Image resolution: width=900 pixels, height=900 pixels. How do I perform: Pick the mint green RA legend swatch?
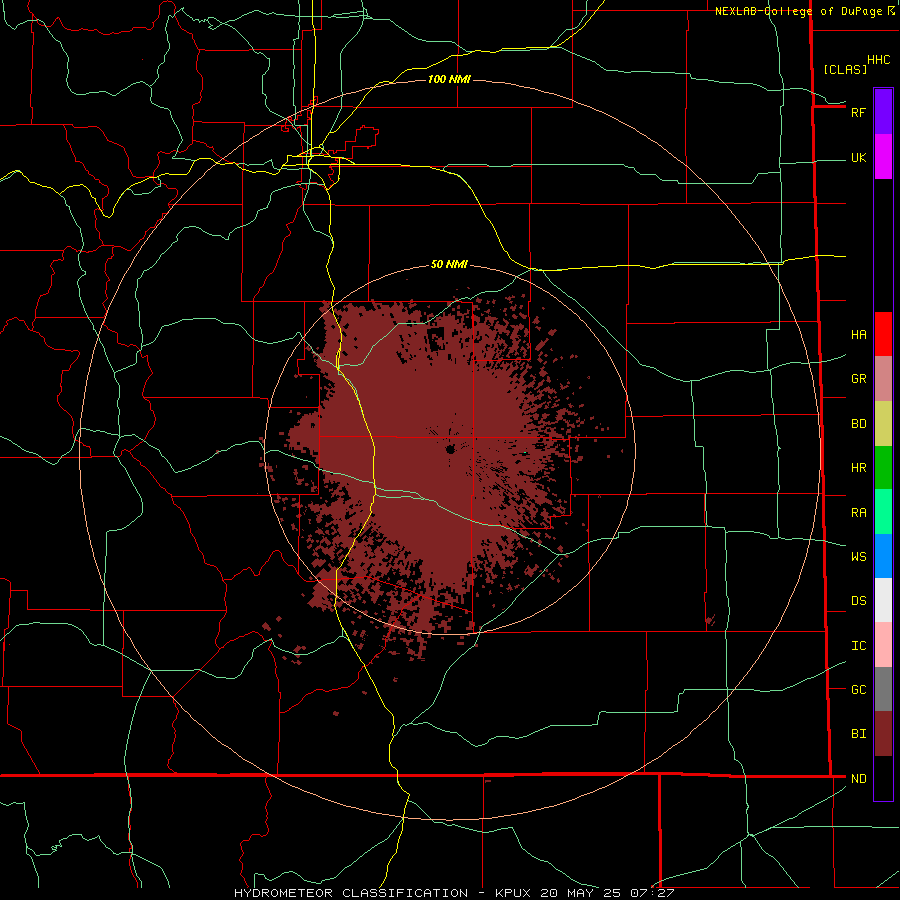click(883, 512)
